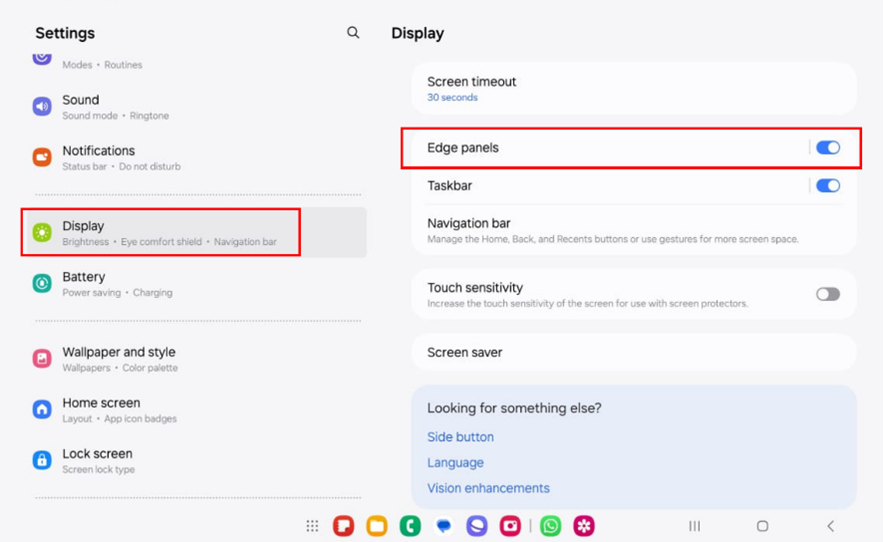Screen dimensions: 883x542
Task: Follow the Side button link
Action: [460, 437]
